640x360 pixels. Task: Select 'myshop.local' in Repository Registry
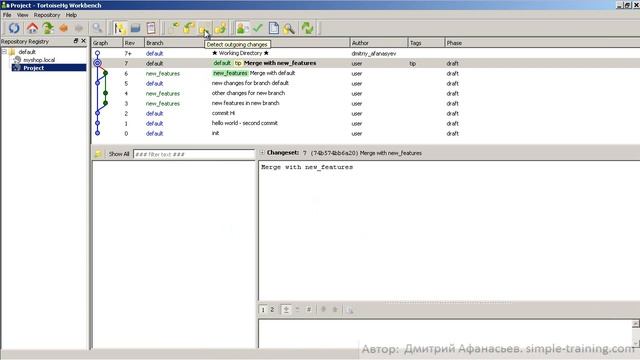click(x=39, y=60)
